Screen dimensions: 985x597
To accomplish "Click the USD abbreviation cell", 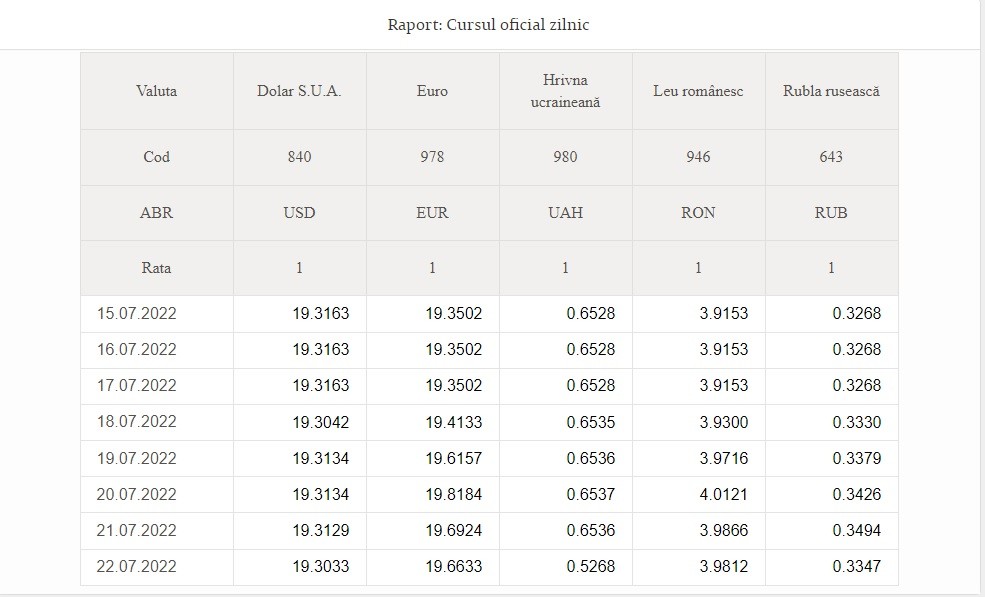I will coord(299,213).
